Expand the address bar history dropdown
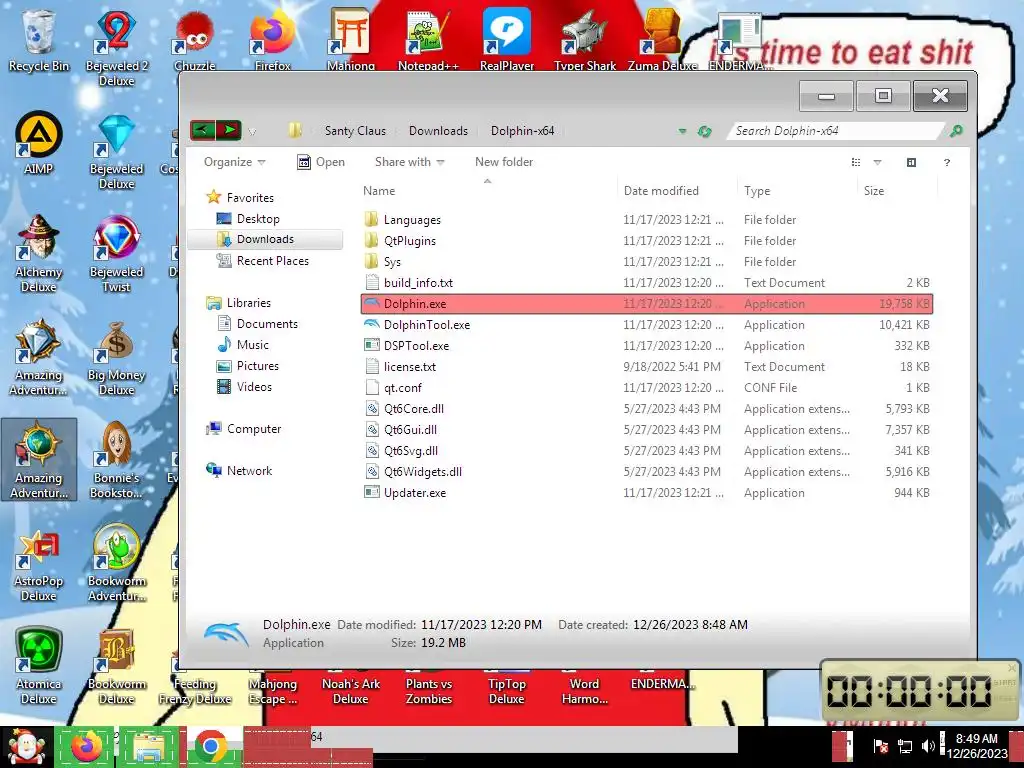 pos(682,131)
